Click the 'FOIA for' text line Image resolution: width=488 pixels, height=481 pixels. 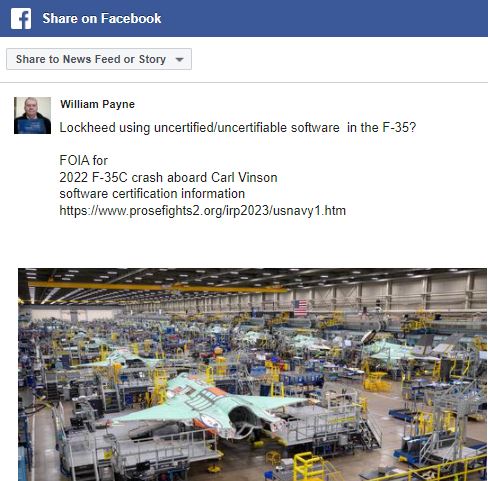[x=83, y=160]
